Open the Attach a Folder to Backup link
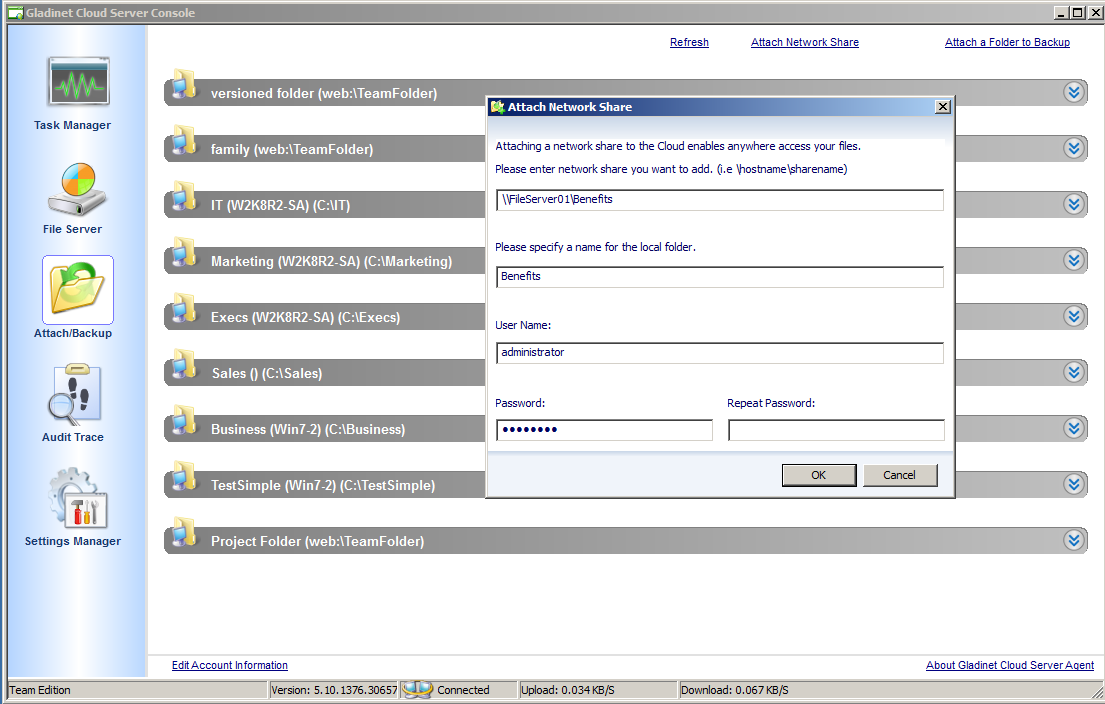Viewport: 1105px width, 704px height. click(1007, 42)
